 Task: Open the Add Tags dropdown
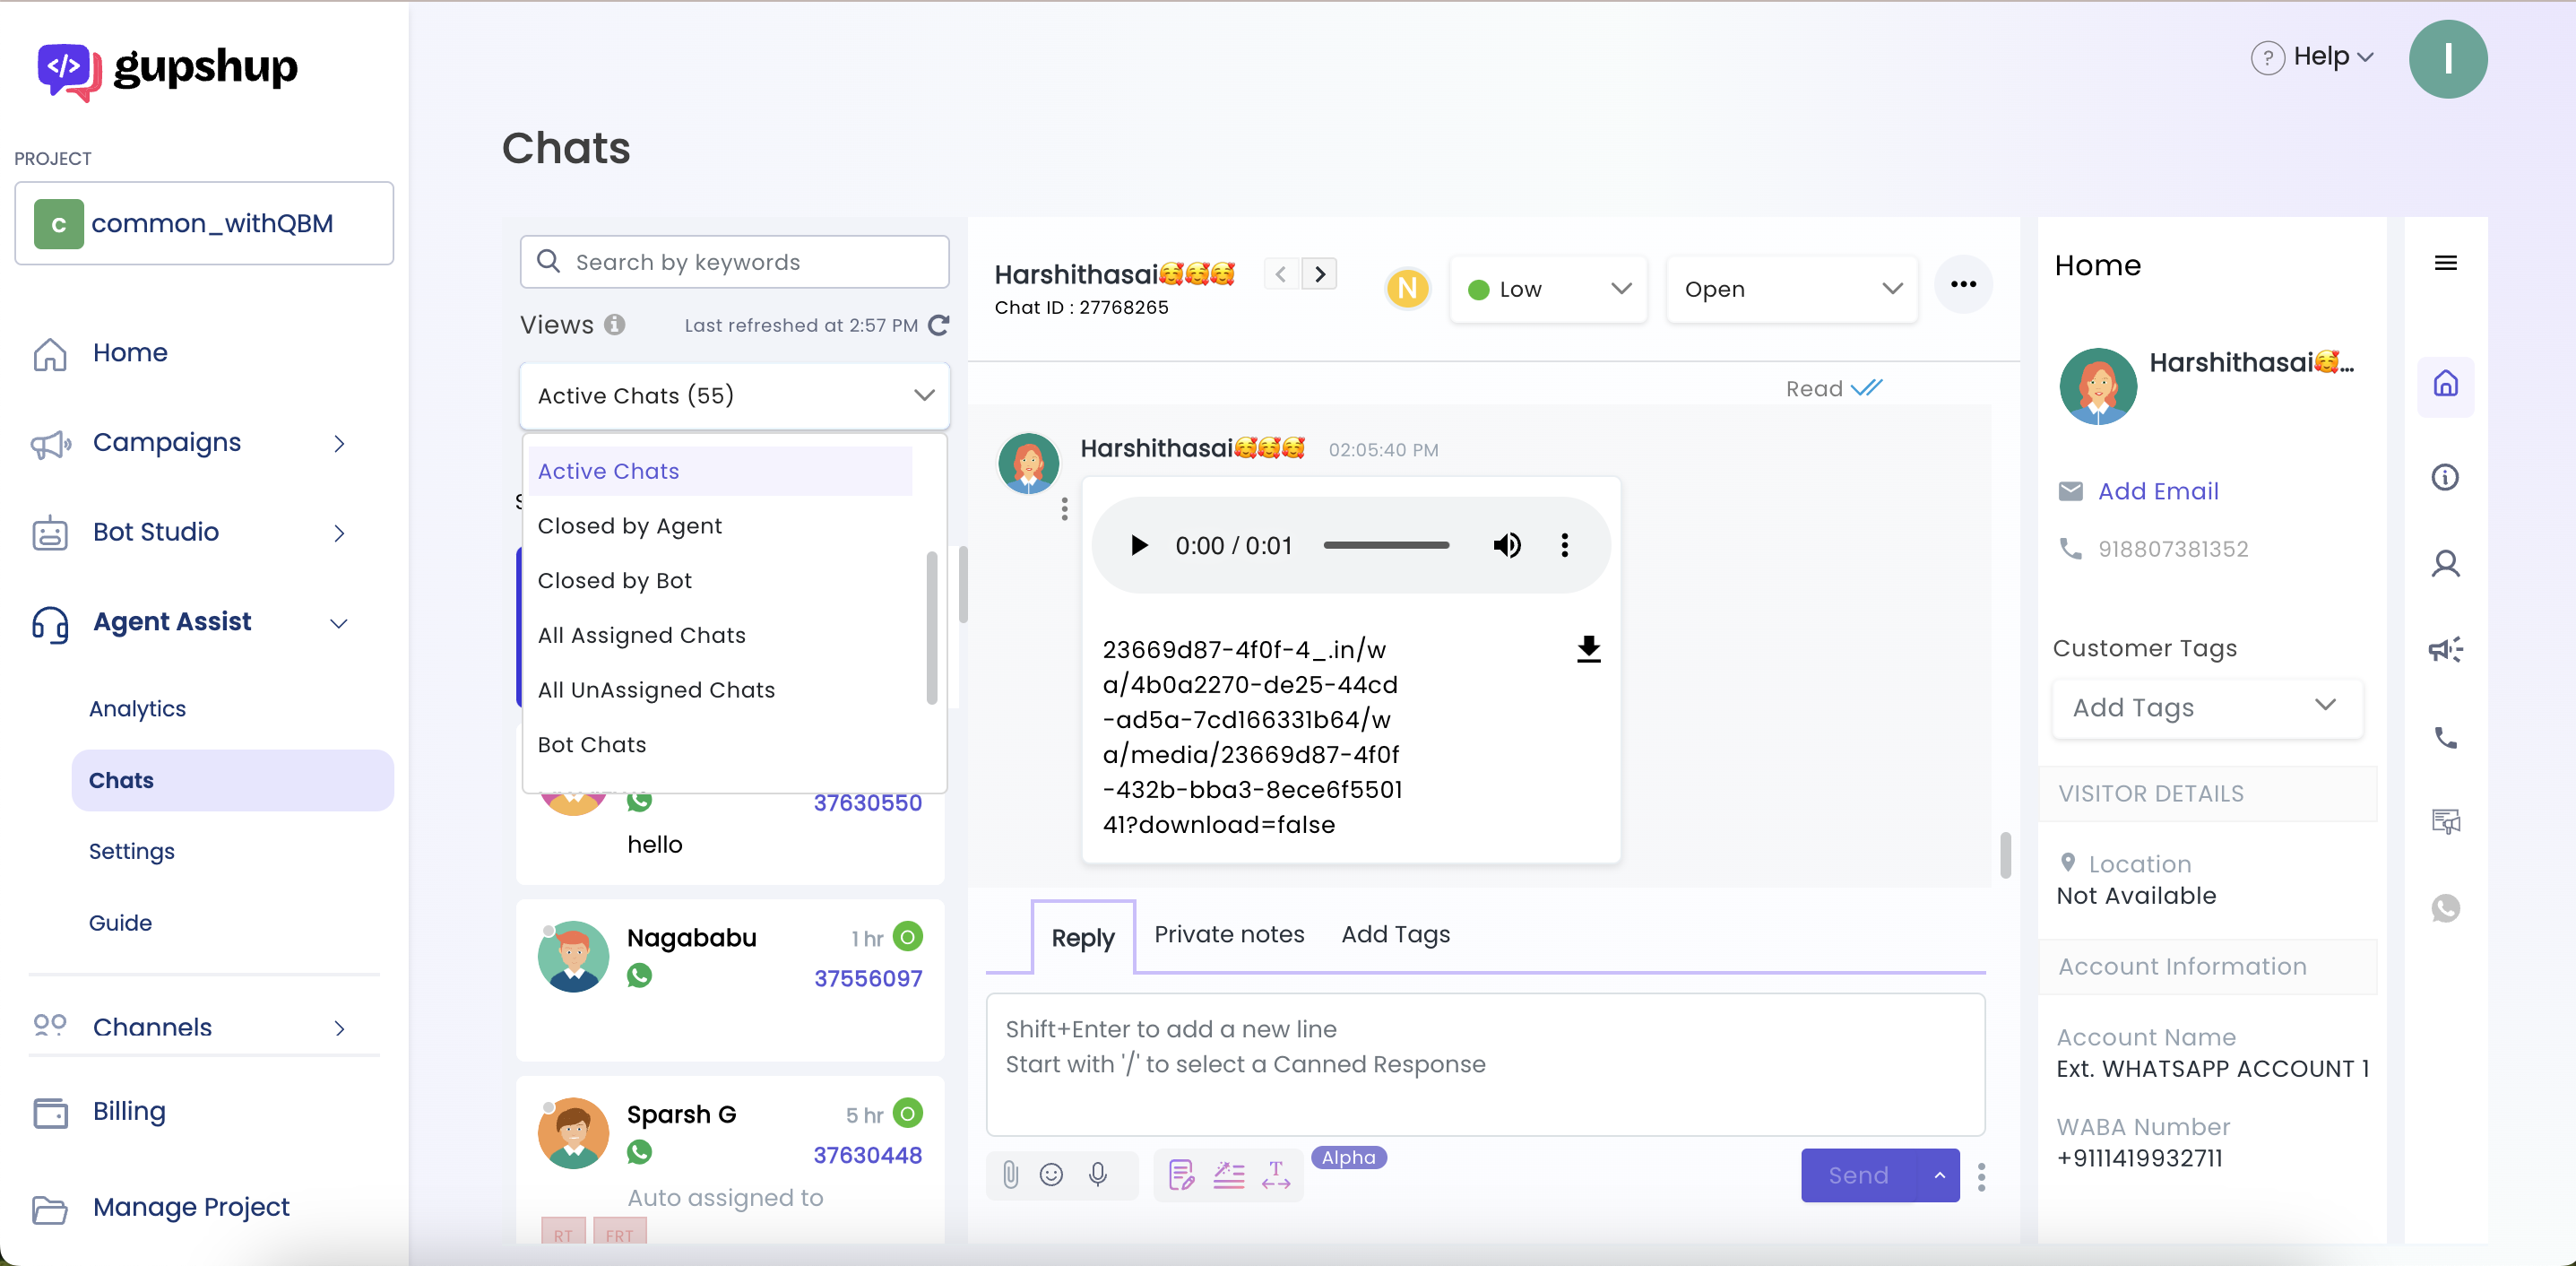[x=2206, y=708]
